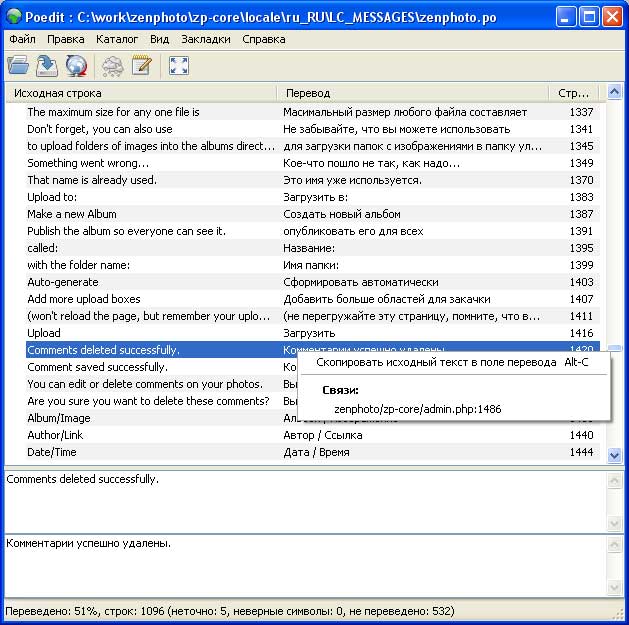Sort by the Стр... column header
The height and width of the screenshot is (625, 629).
[573, 93]
